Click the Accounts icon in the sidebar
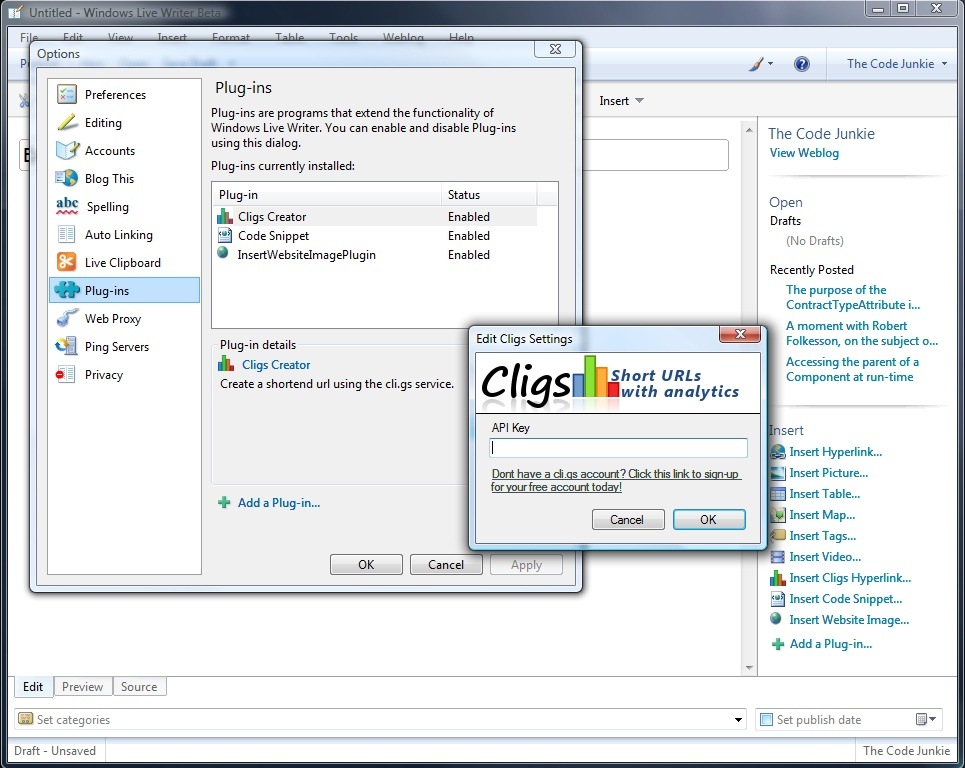The height and width of the screenshot is (768, 965). (x=66, y=150)
